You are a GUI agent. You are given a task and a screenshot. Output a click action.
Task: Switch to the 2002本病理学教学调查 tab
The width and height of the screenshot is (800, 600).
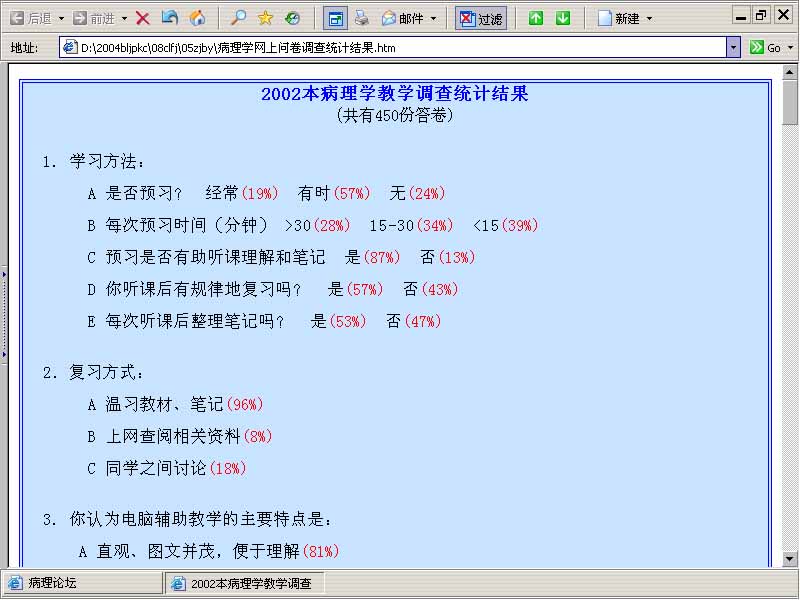coord(244,583)
